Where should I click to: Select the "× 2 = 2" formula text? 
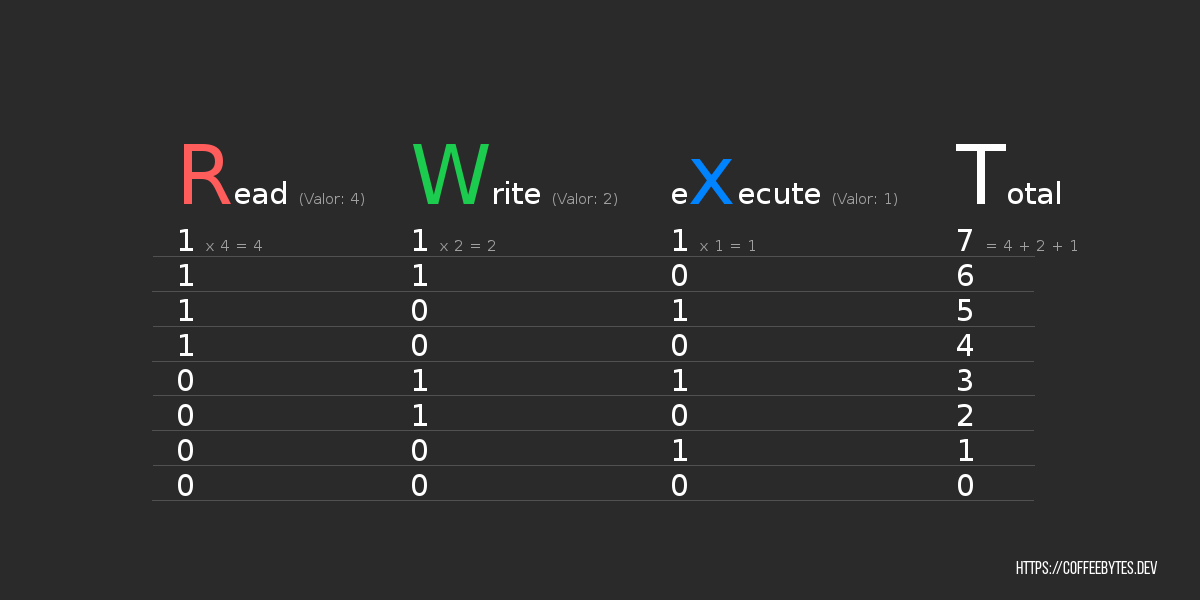click(467, 246)
